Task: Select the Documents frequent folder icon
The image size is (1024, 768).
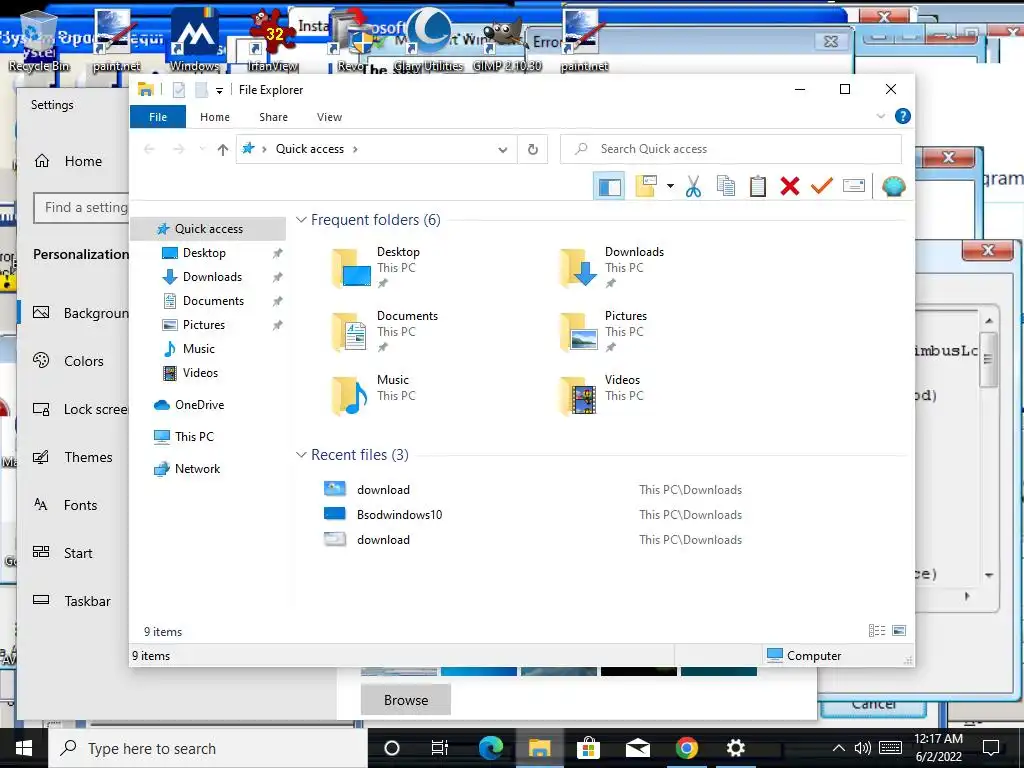Action: tap(351, 332)
